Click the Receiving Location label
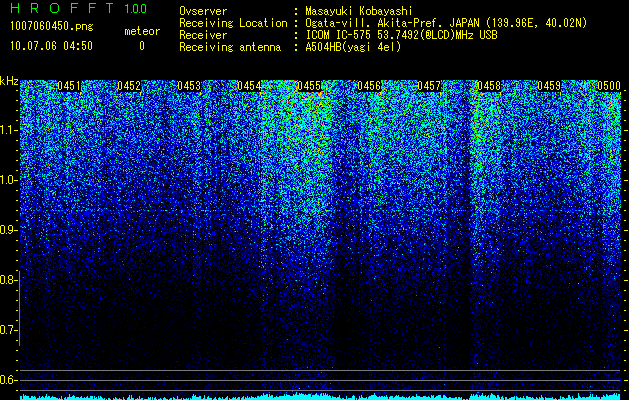The image size is (629, 400). tap(233, 23)
